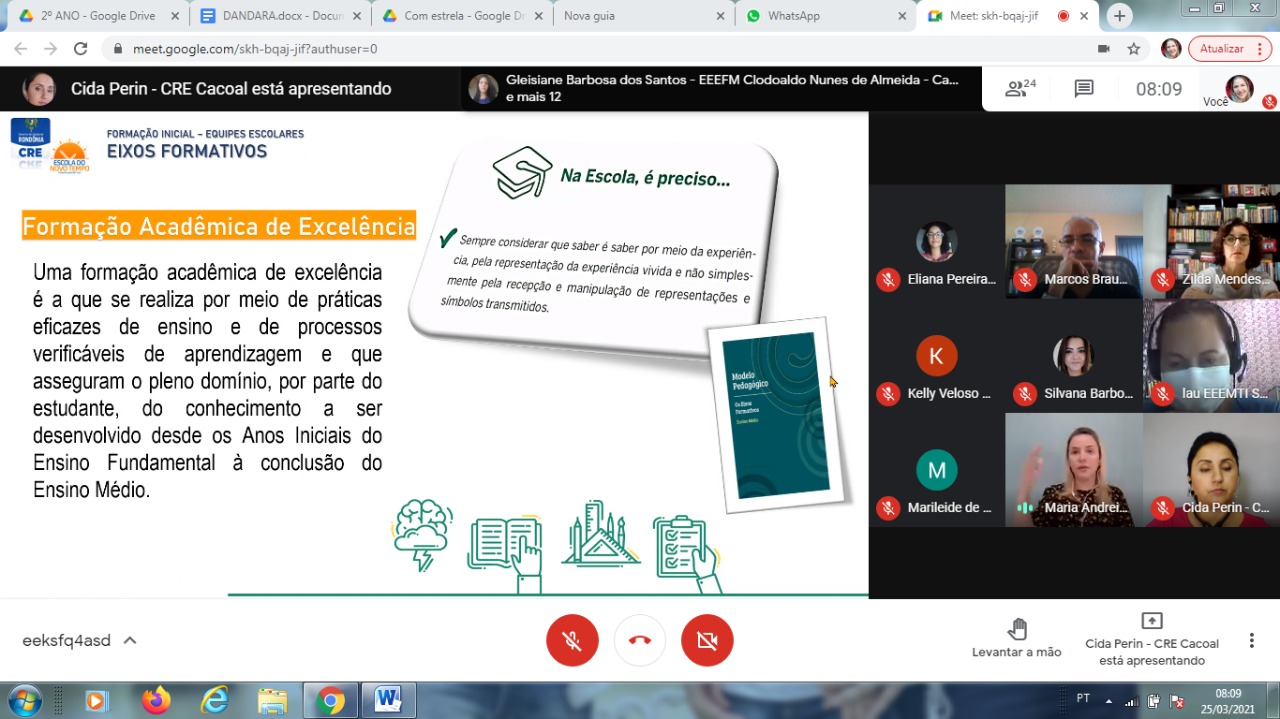Open camera permission icon in address bar
Screen dimensions: 1280x719
click(1104, 49)
